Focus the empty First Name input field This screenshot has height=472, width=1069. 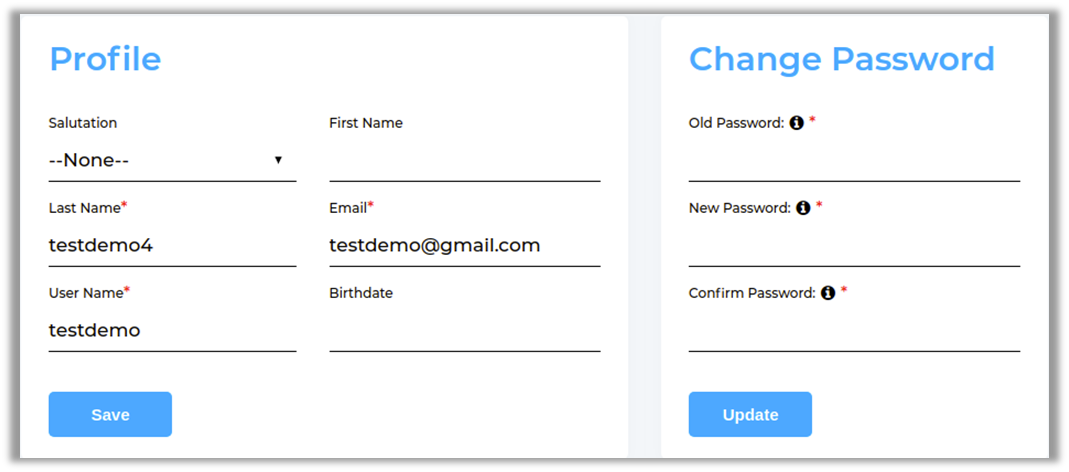pyautogui.click(x=464, y=161)
